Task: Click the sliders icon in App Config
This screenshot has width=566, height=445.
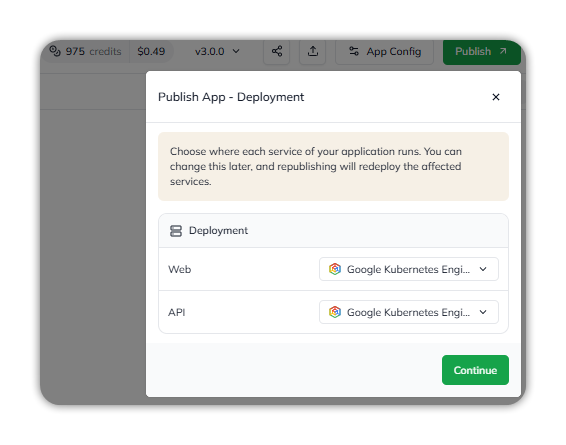Action: tap(354, 51)
